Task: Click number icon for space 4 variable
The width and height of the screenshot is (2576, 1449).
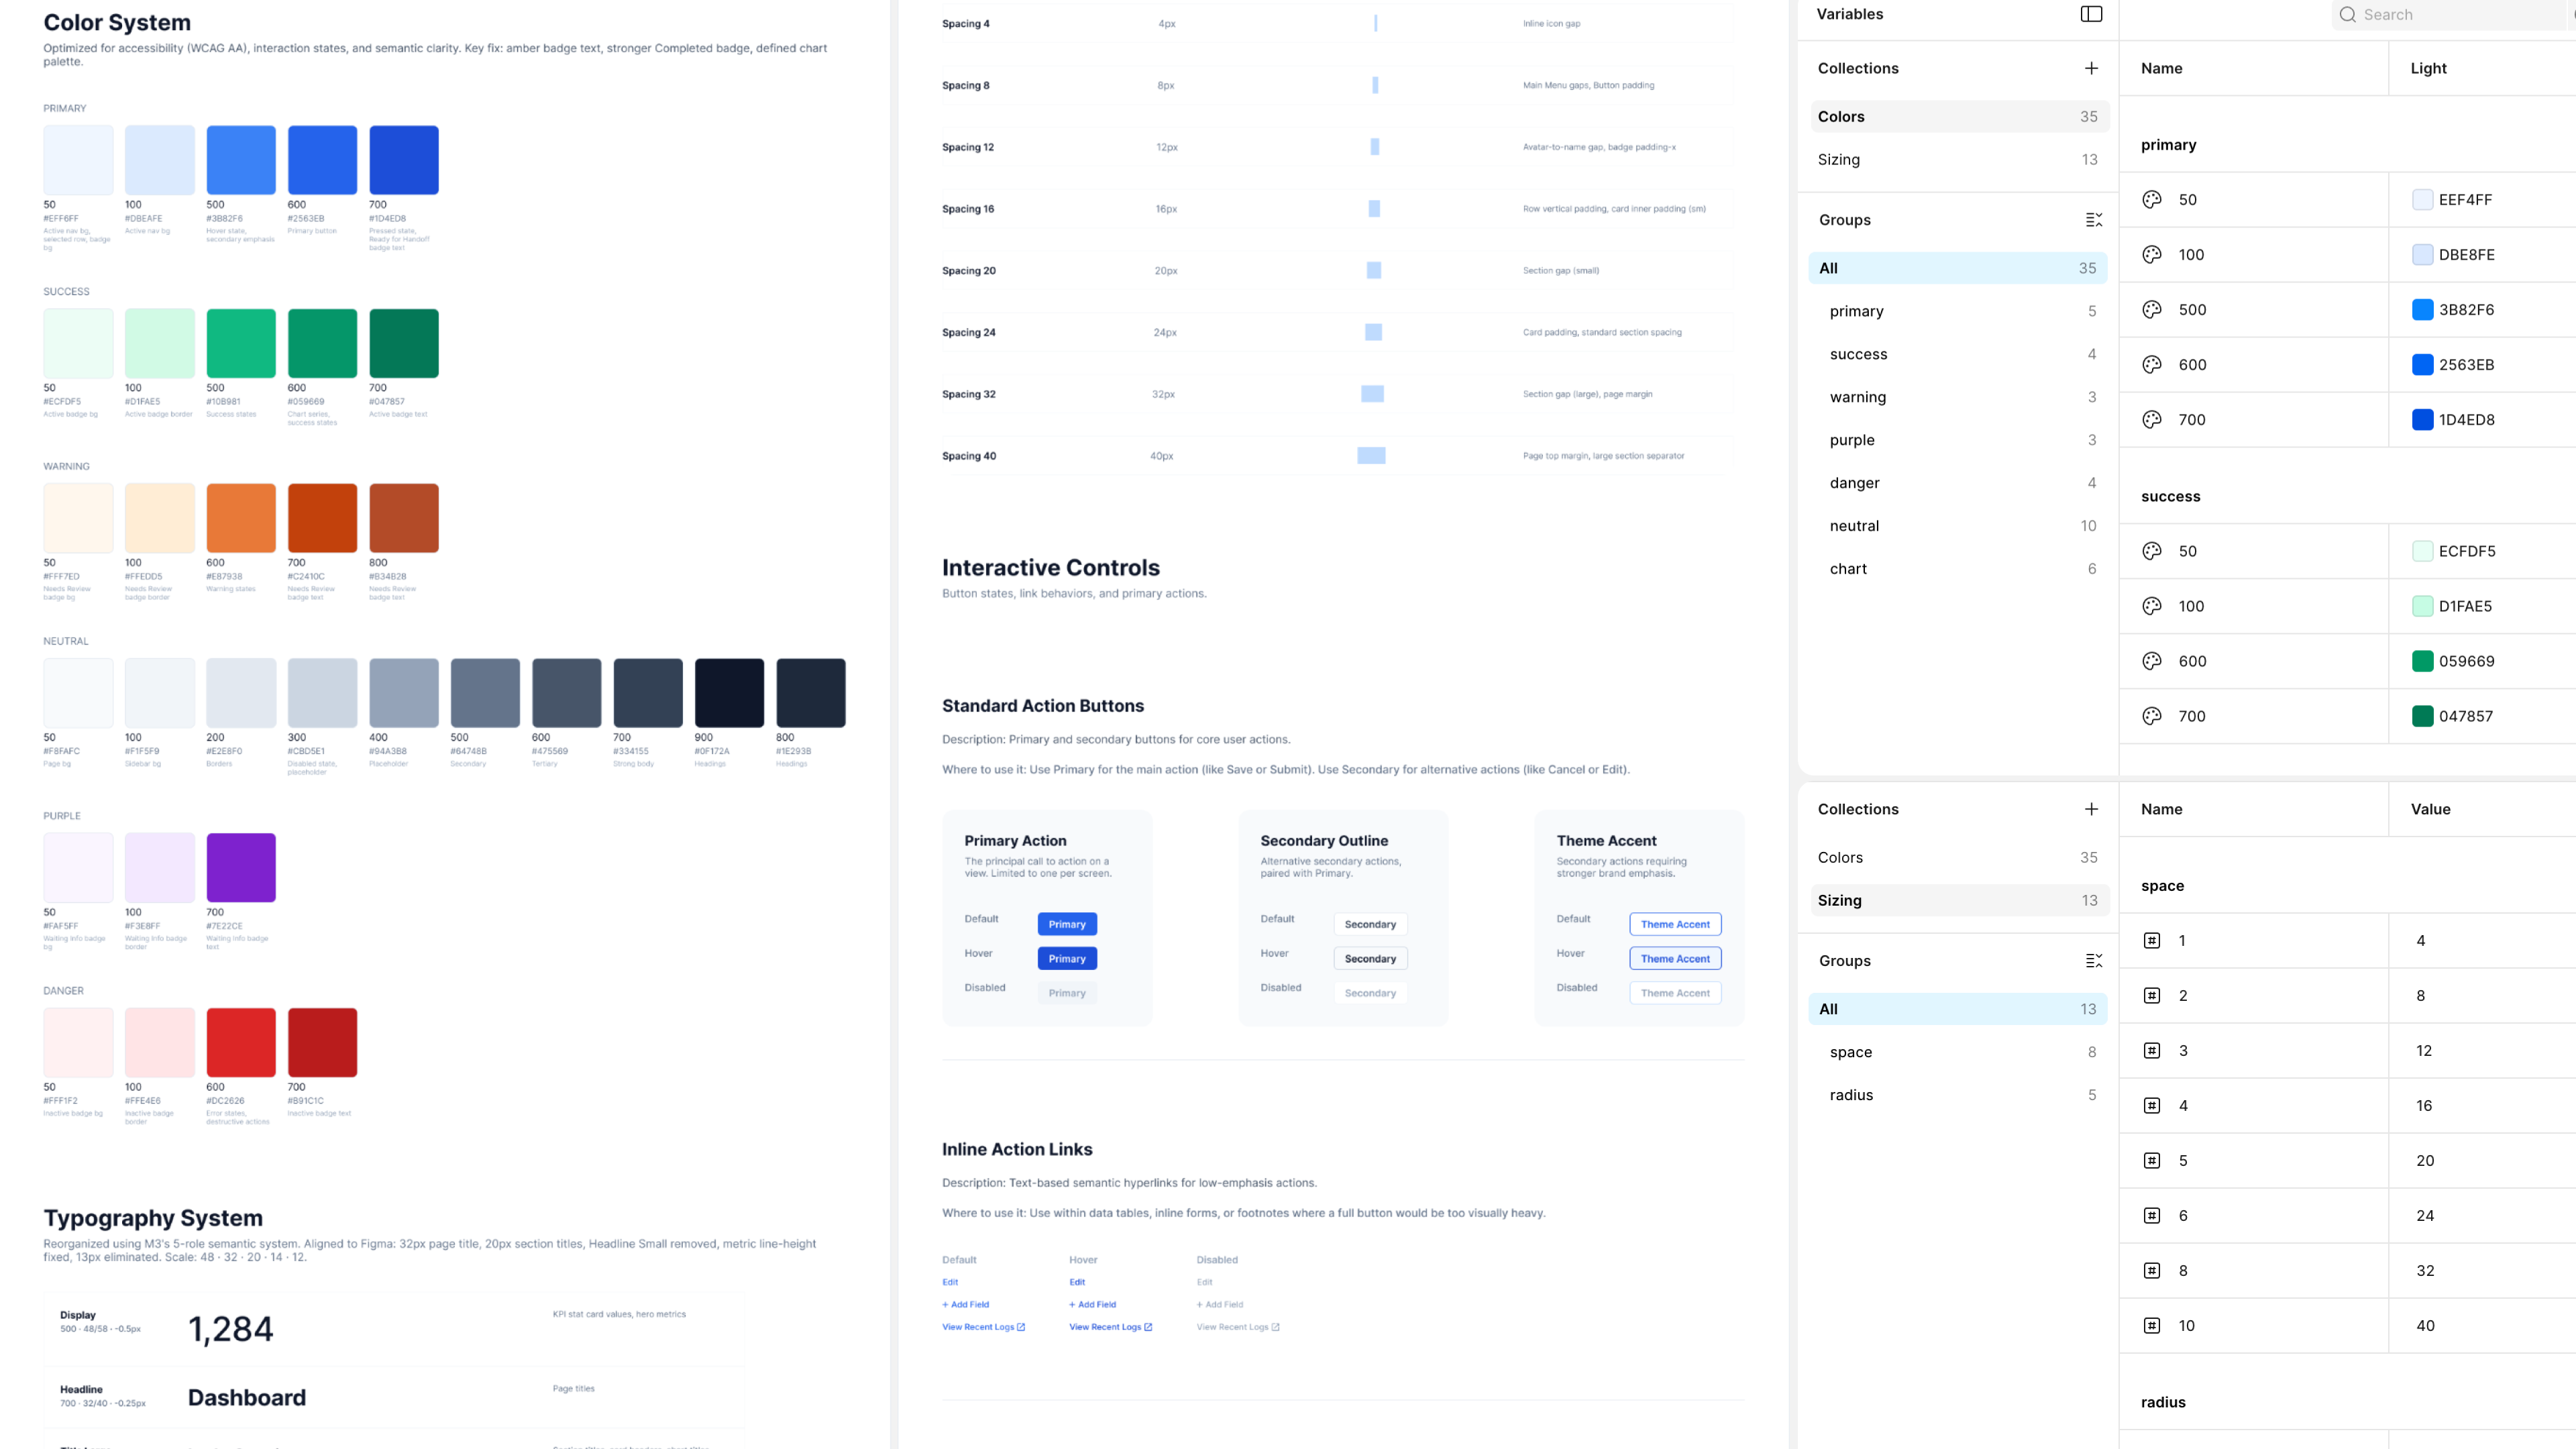Action: 2152,1106
